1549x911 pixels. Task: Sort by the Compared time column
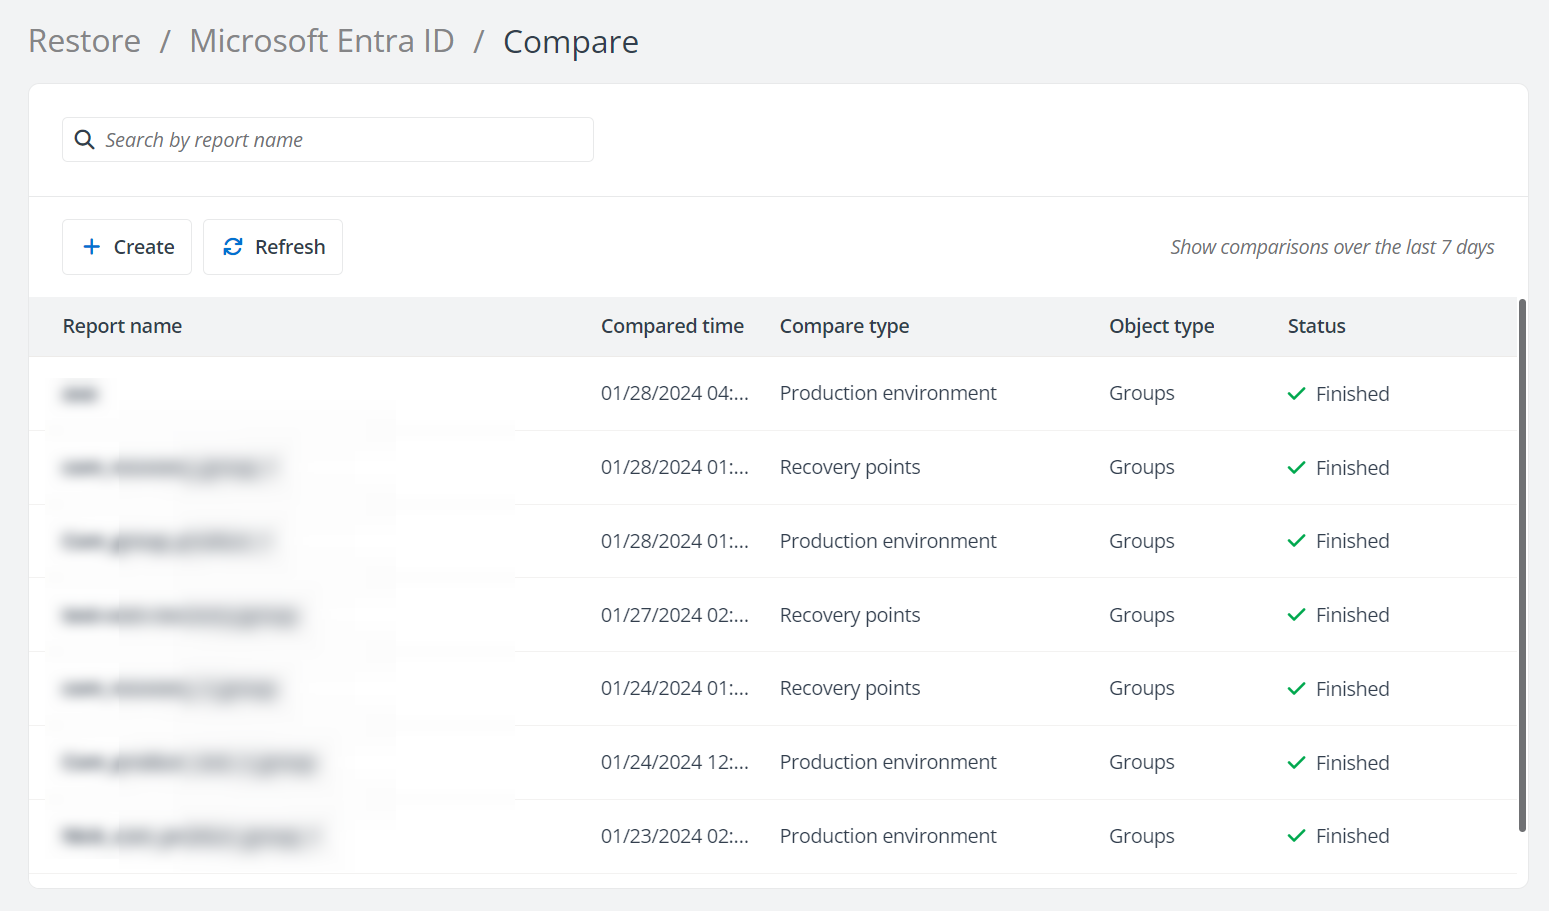click(672, 326)
